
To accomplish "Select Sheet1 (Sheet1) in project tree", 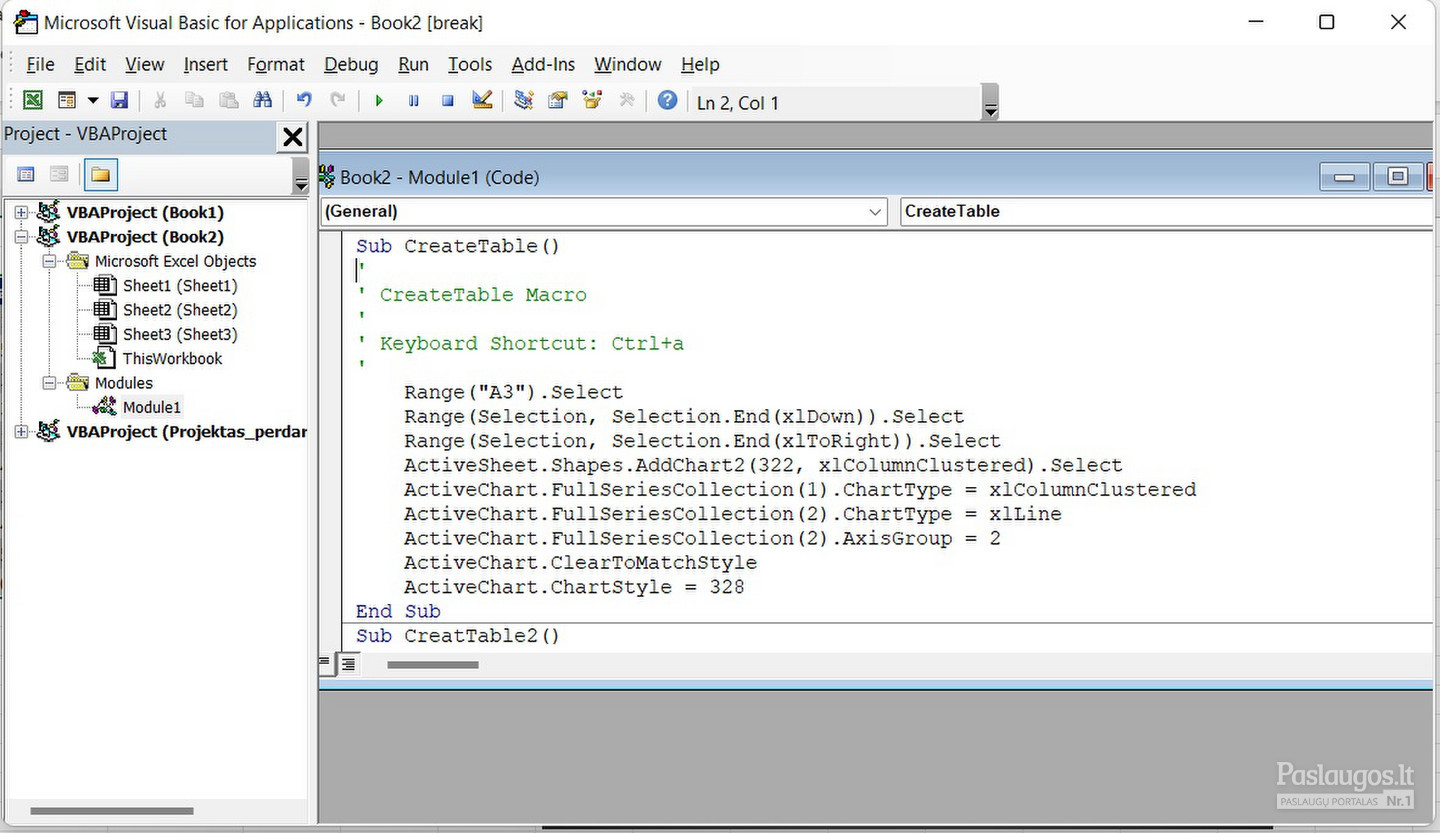I will (x=180, y=285).
